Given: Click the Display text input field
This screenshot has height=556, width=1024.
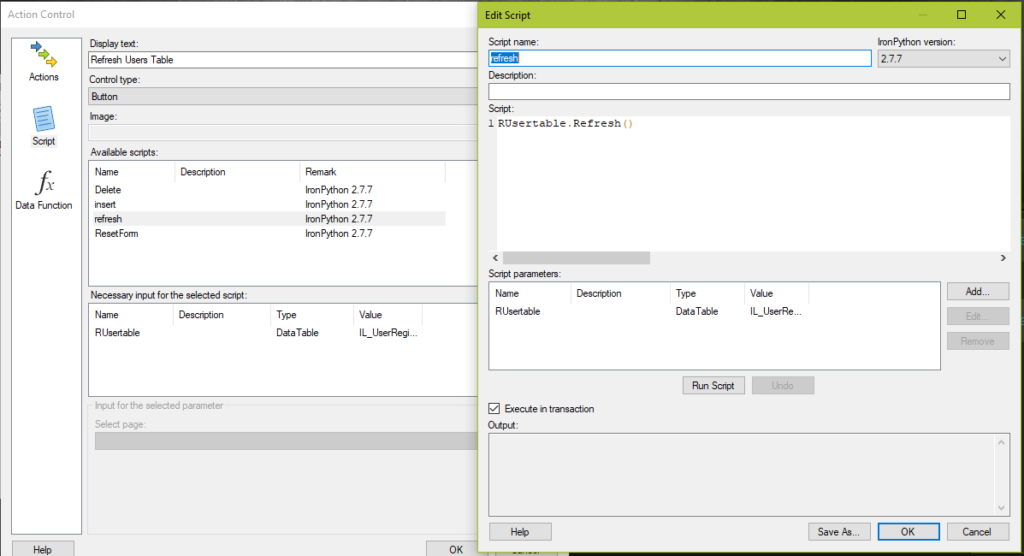Looking at the screenshot, I should [280, 60].
